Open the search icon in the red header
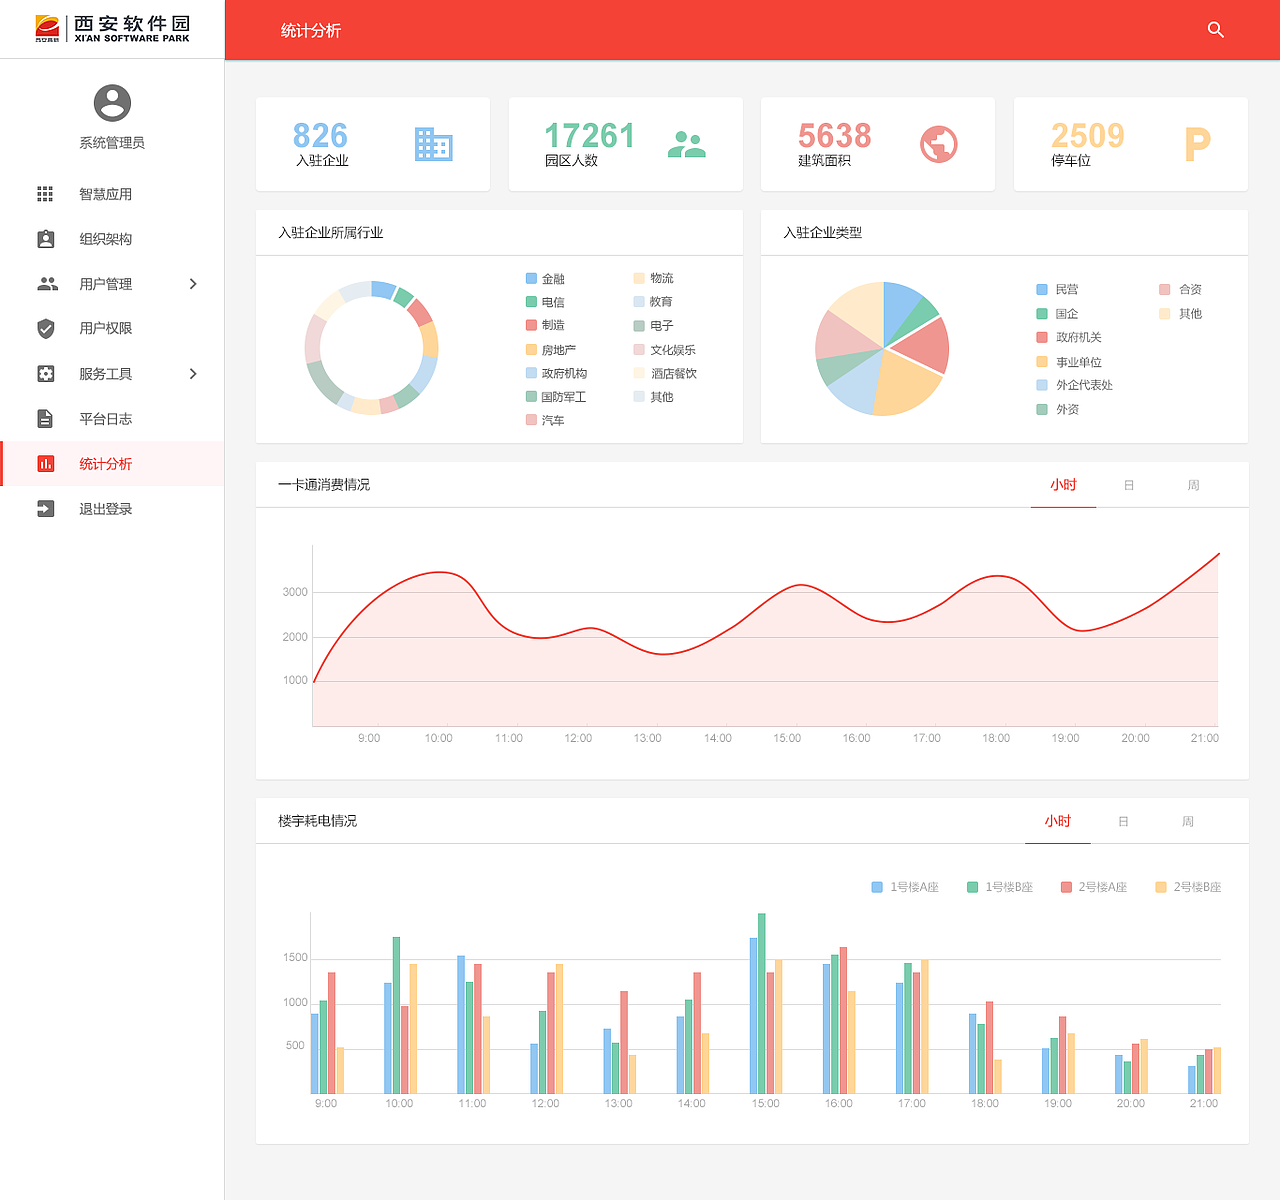 tap(1215, 30)
